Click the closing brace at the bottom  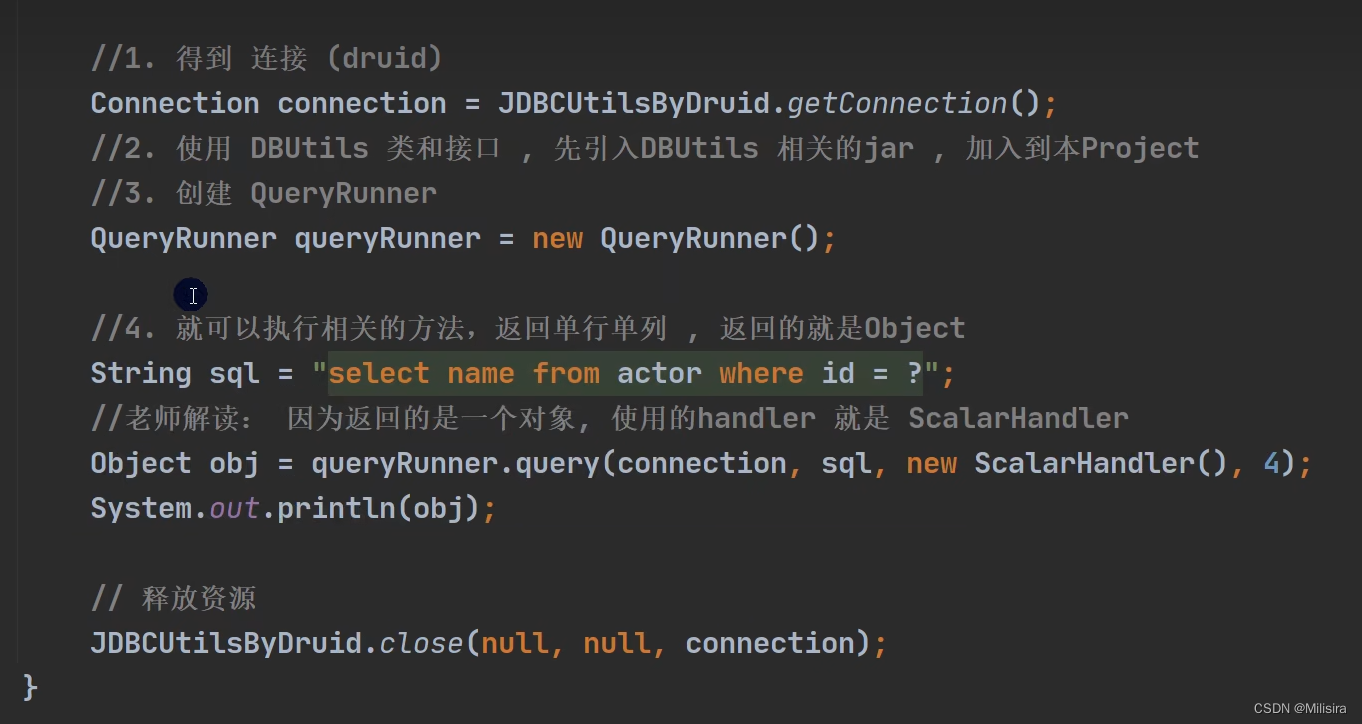click(30, 688)
